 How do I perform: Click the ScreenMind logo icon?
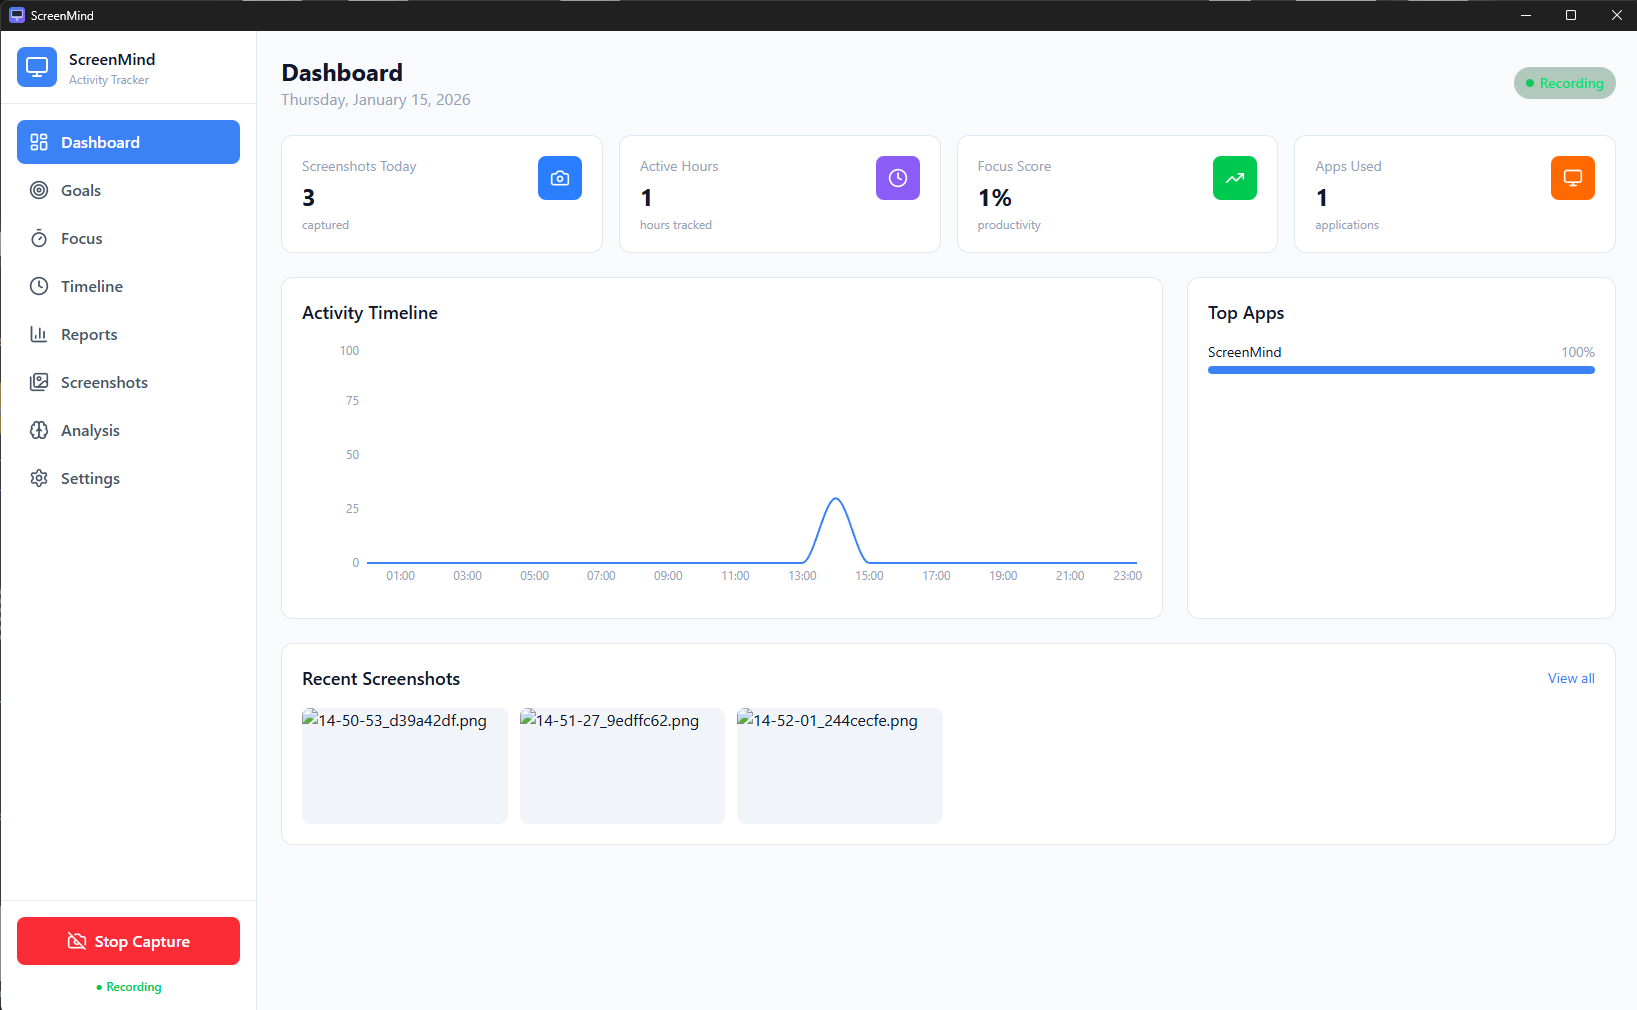coord(37,67)
